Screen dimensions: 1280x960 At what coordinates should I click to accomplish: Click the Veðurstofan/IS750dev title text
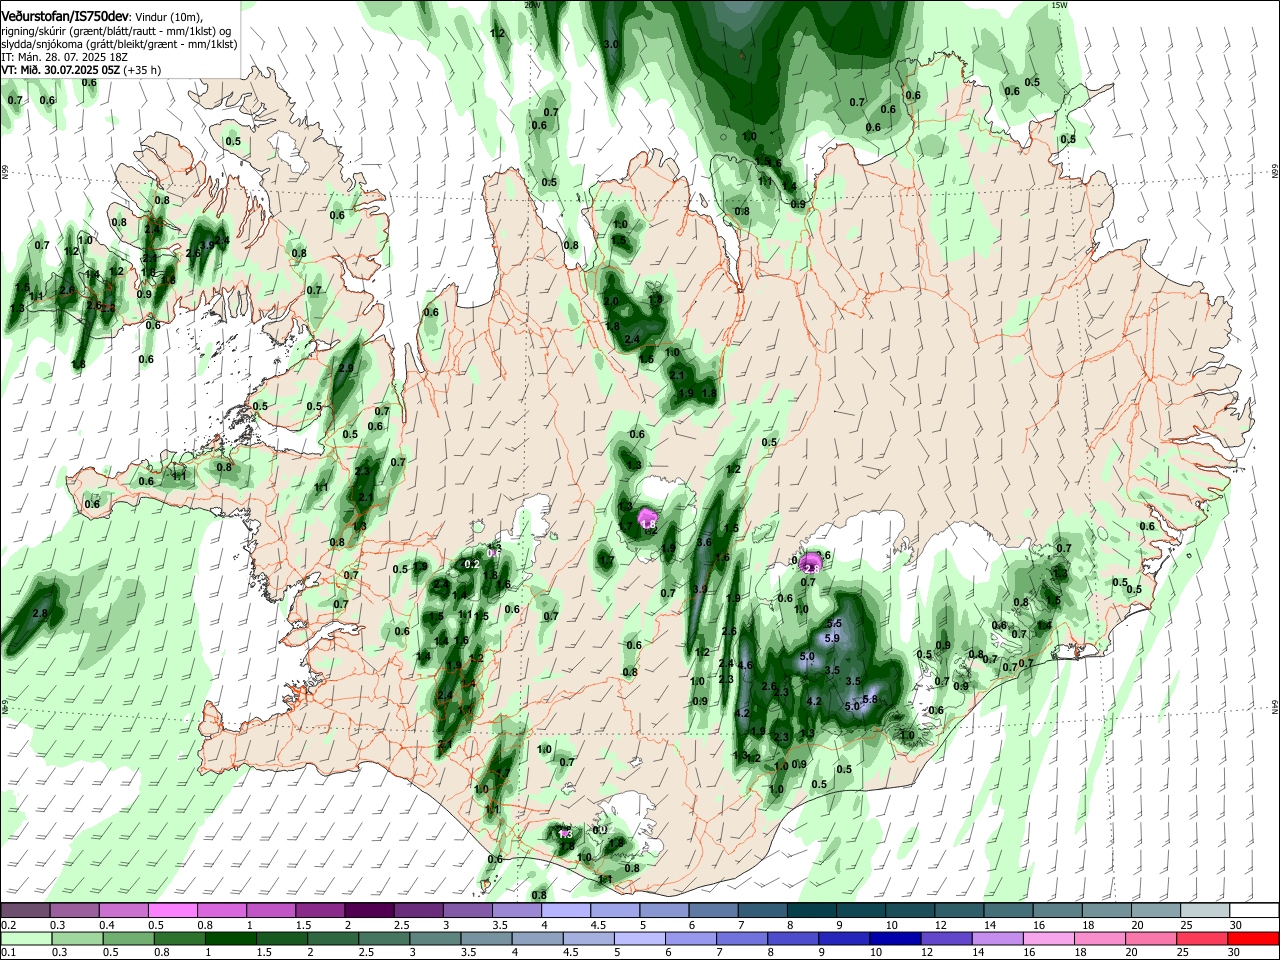coord(65,16)
